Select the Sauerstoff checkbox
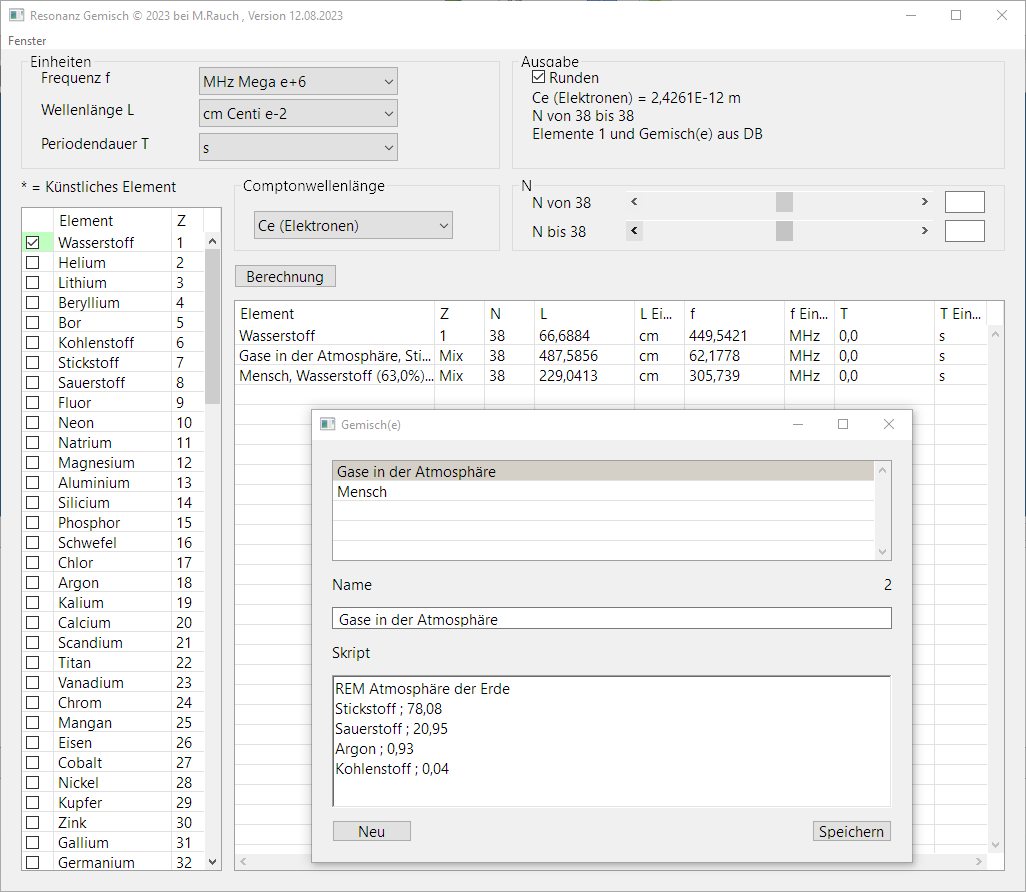The image size is (1026, 892). [33, 383]
